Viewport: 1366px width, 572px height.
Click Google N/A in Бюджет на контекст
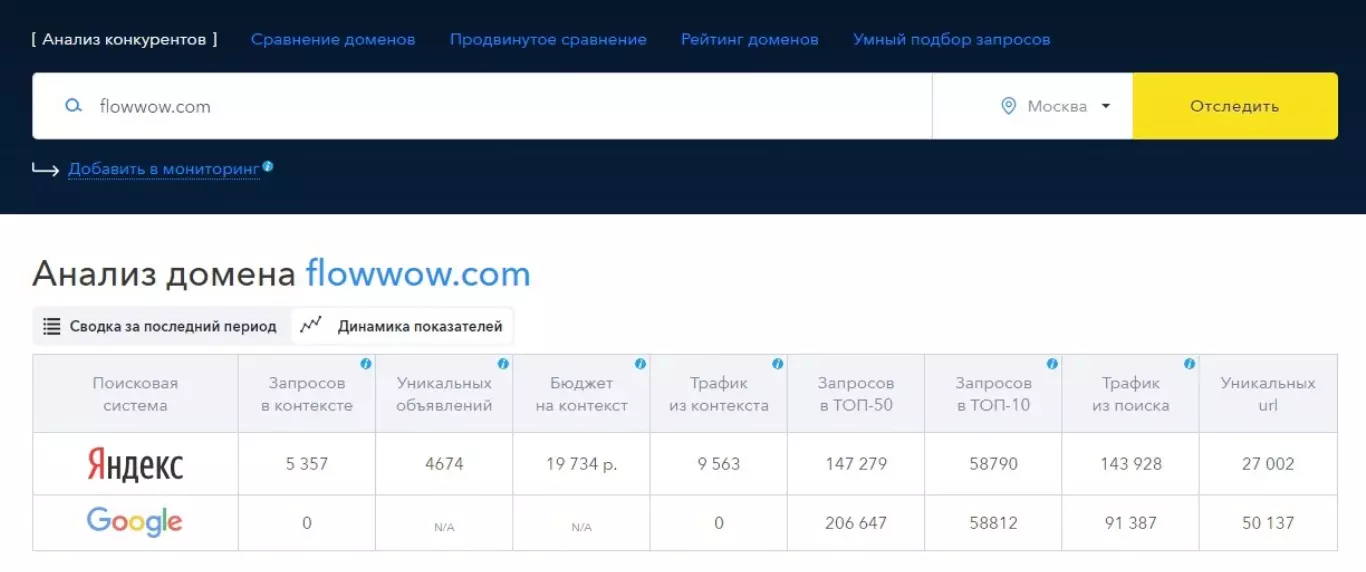(x=581, y=527)
